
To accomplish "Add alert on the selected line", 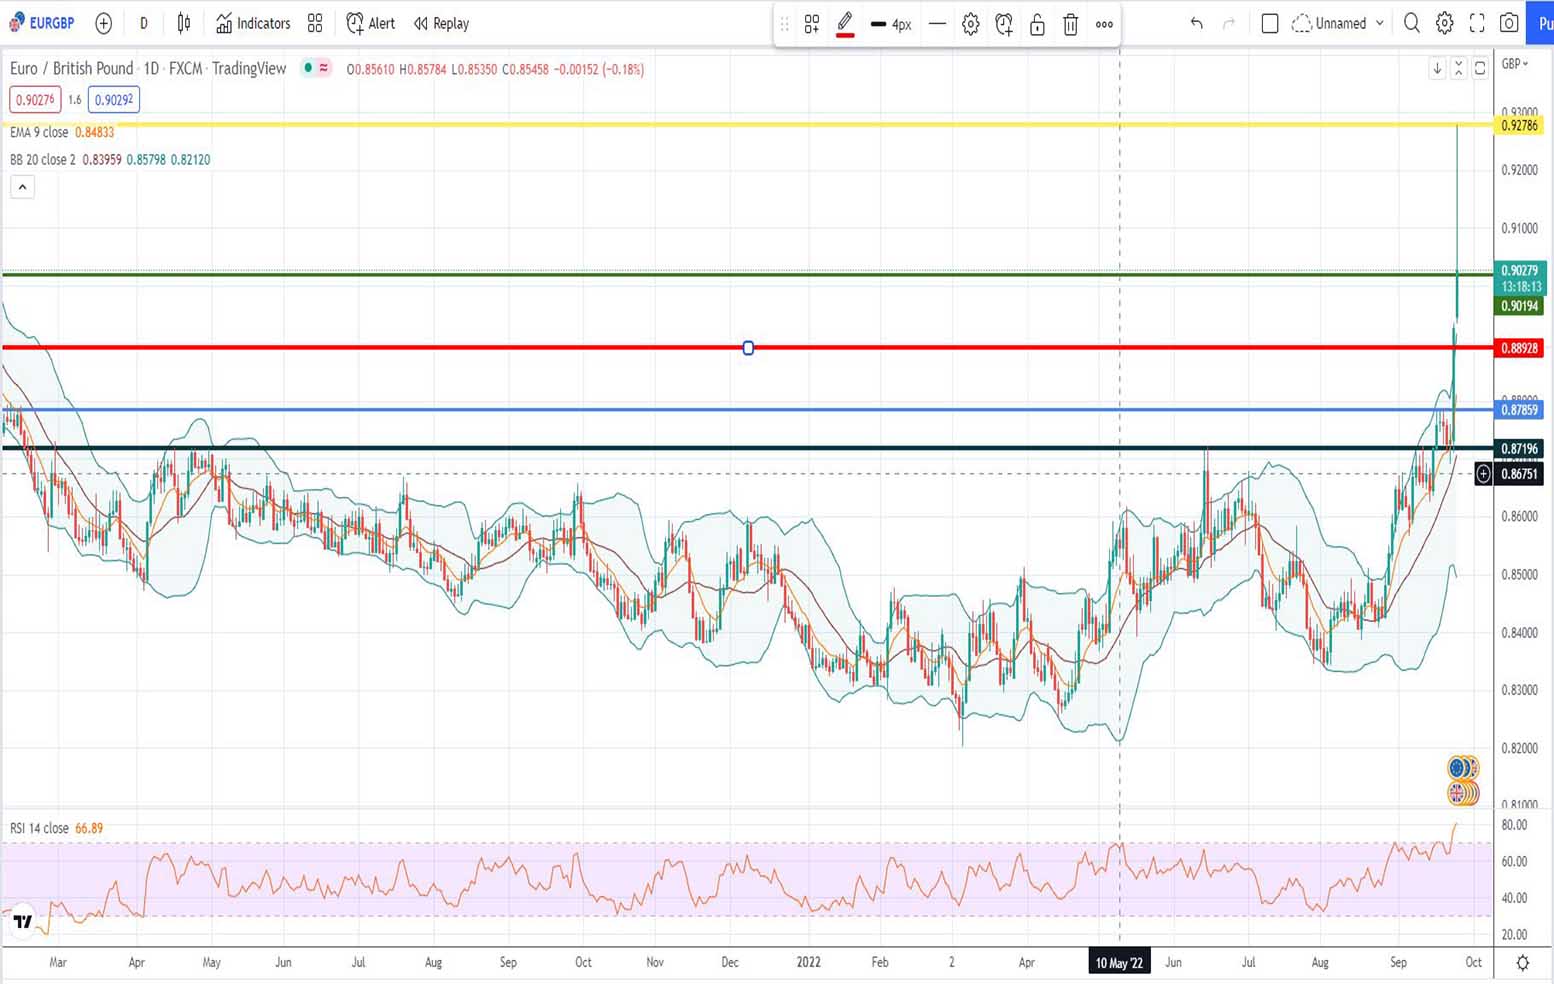I will (1004, 24).
